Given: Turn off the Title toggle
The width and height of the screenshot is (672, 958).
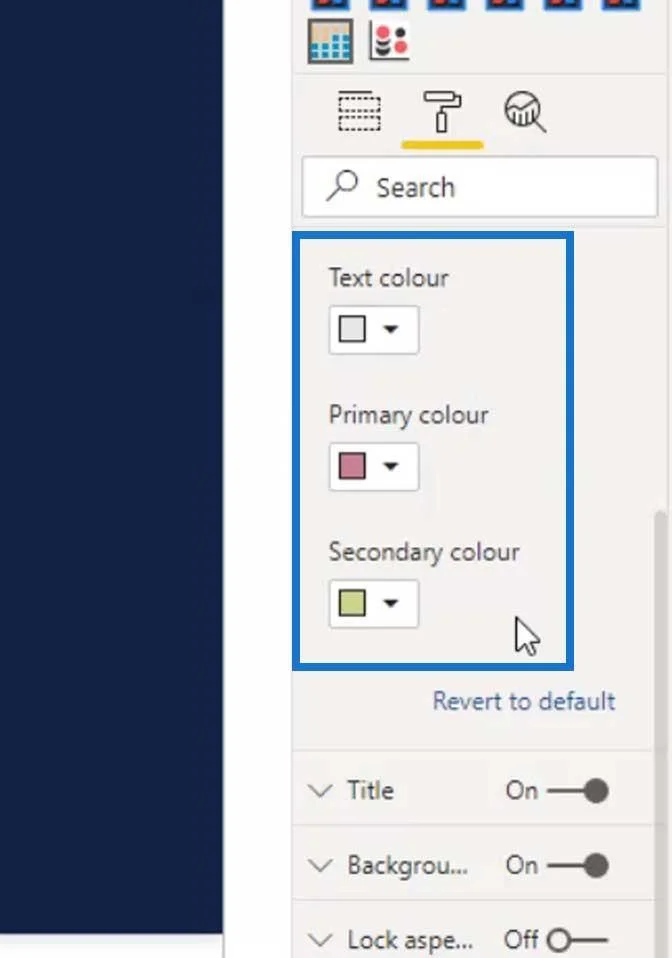Looking at the screenshot, I should 578,791.
